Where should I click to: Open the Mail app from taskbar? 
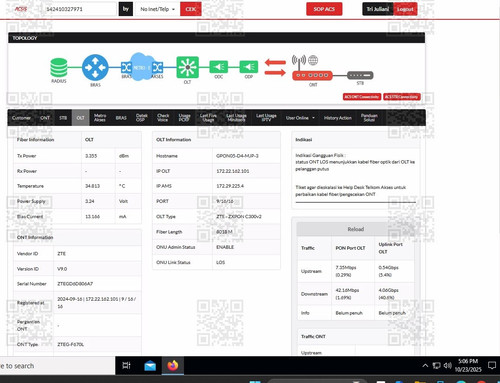click(x=150, y=366)
